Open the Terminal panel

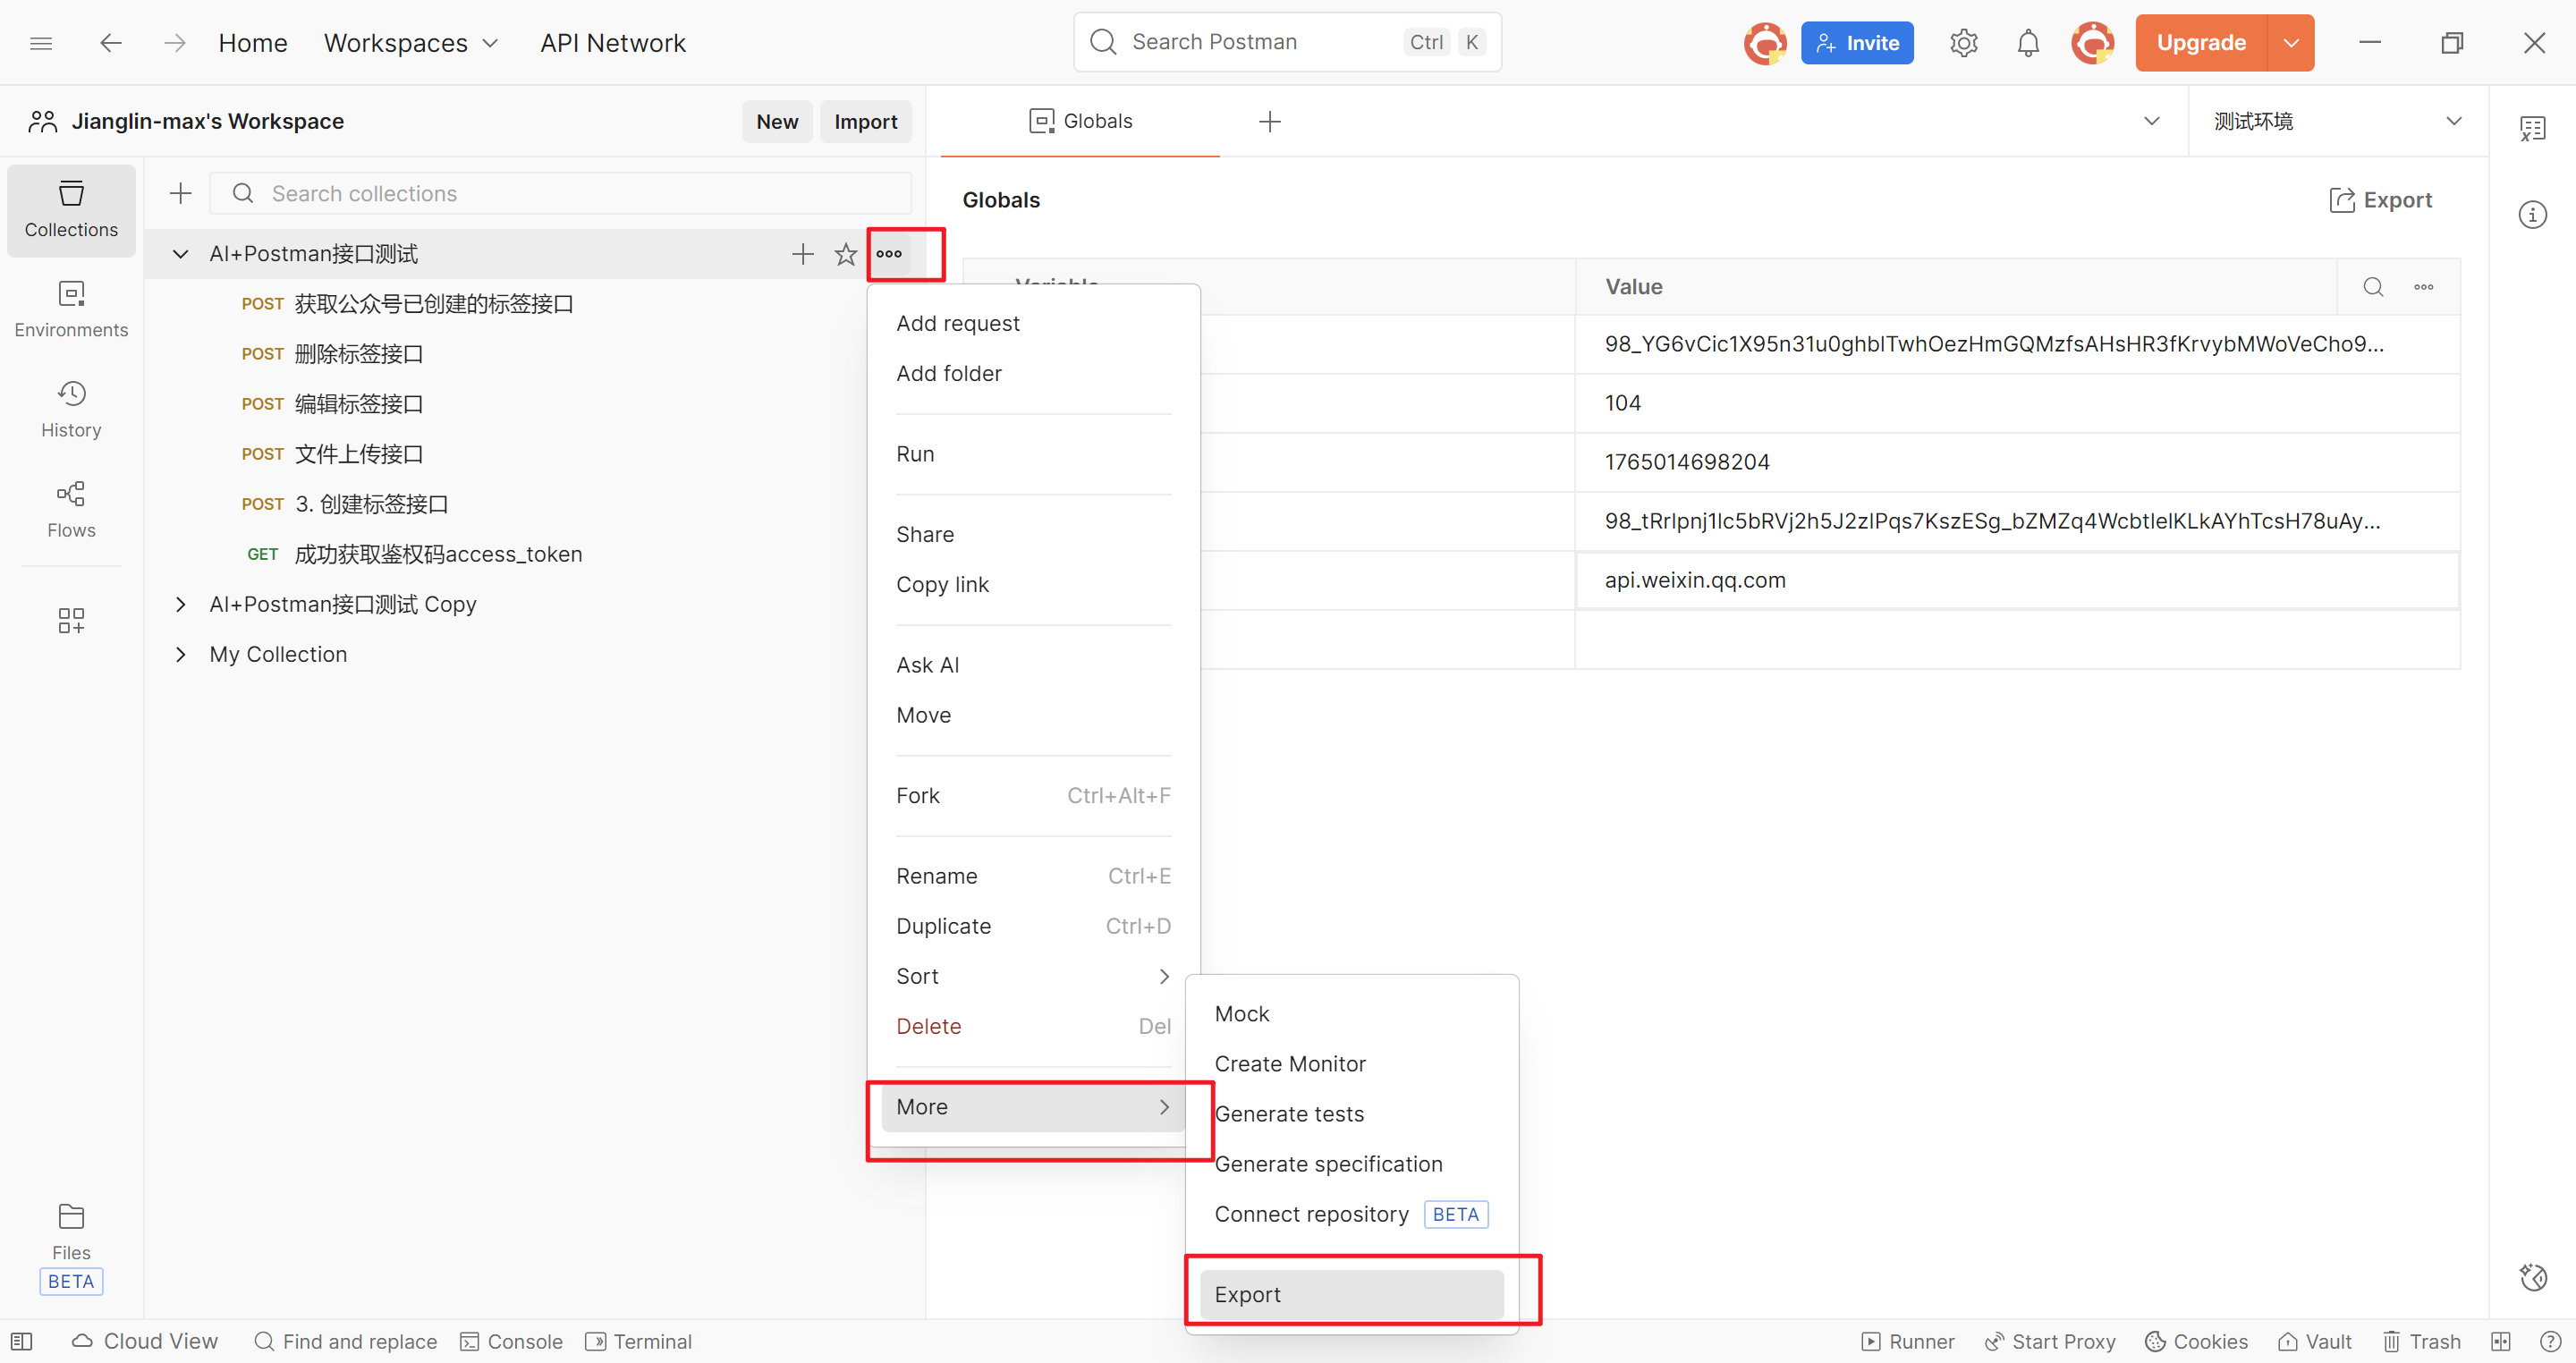click(639, 1342)
